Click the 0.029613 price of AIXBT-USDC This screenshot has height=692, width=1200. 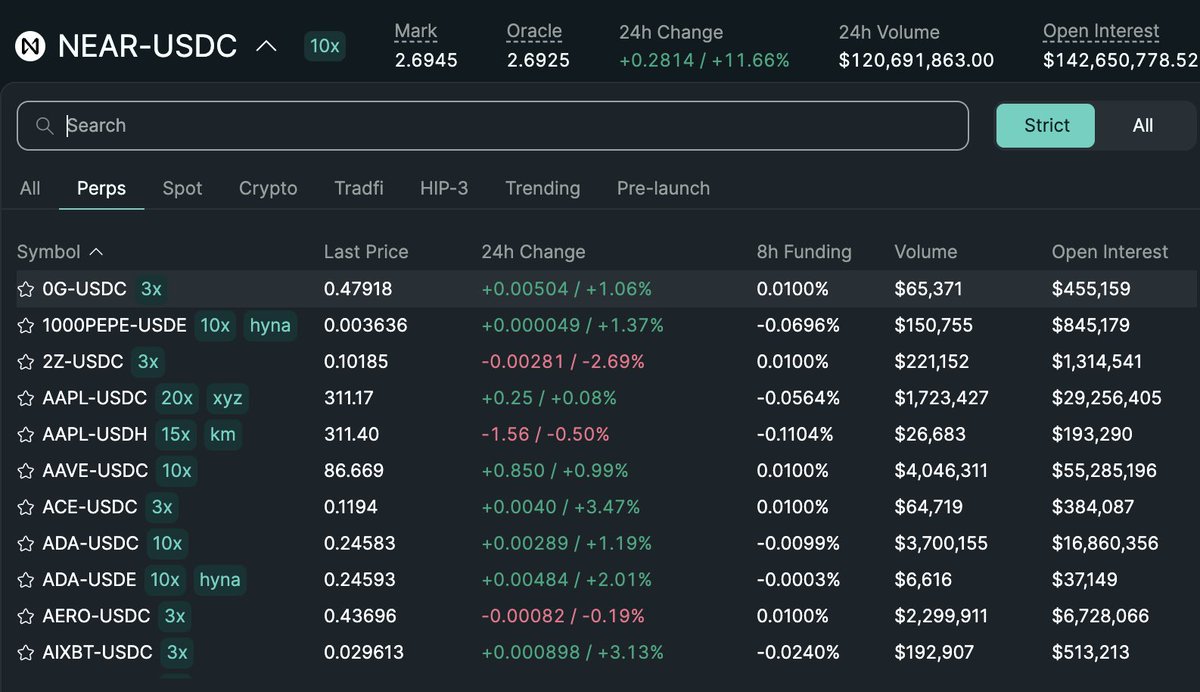pos(364,652)
